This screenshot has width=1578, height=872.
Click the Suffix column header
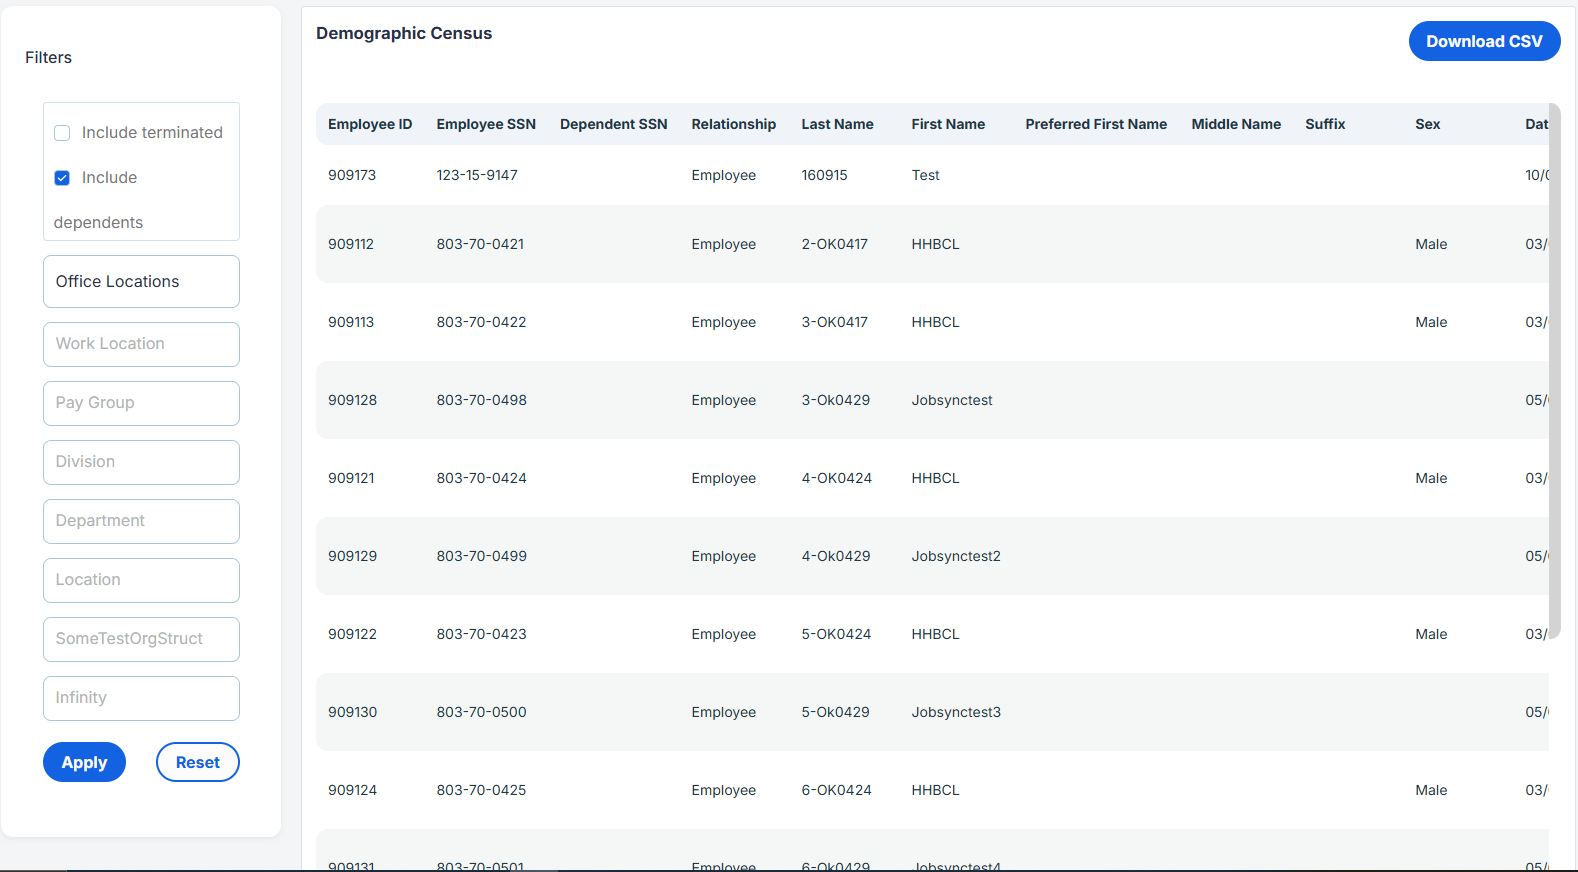[x=1325, y=124]
